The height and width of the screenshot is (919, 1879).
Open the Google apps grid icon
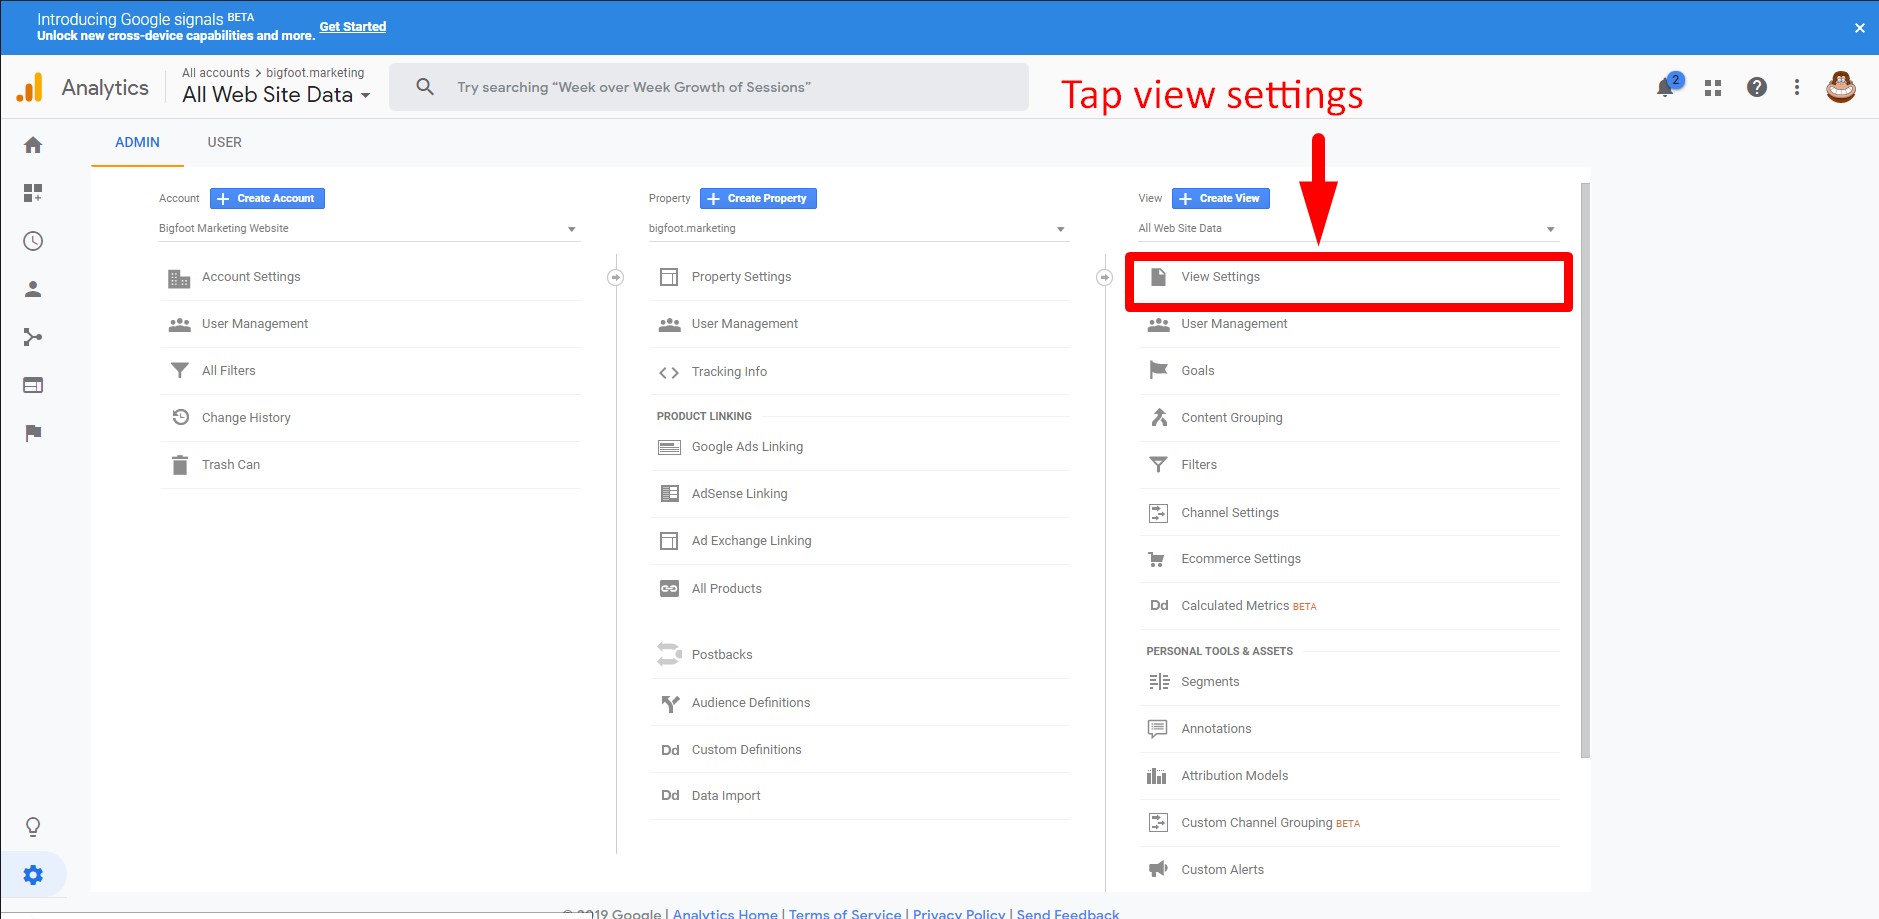(x=1711, y=87)
